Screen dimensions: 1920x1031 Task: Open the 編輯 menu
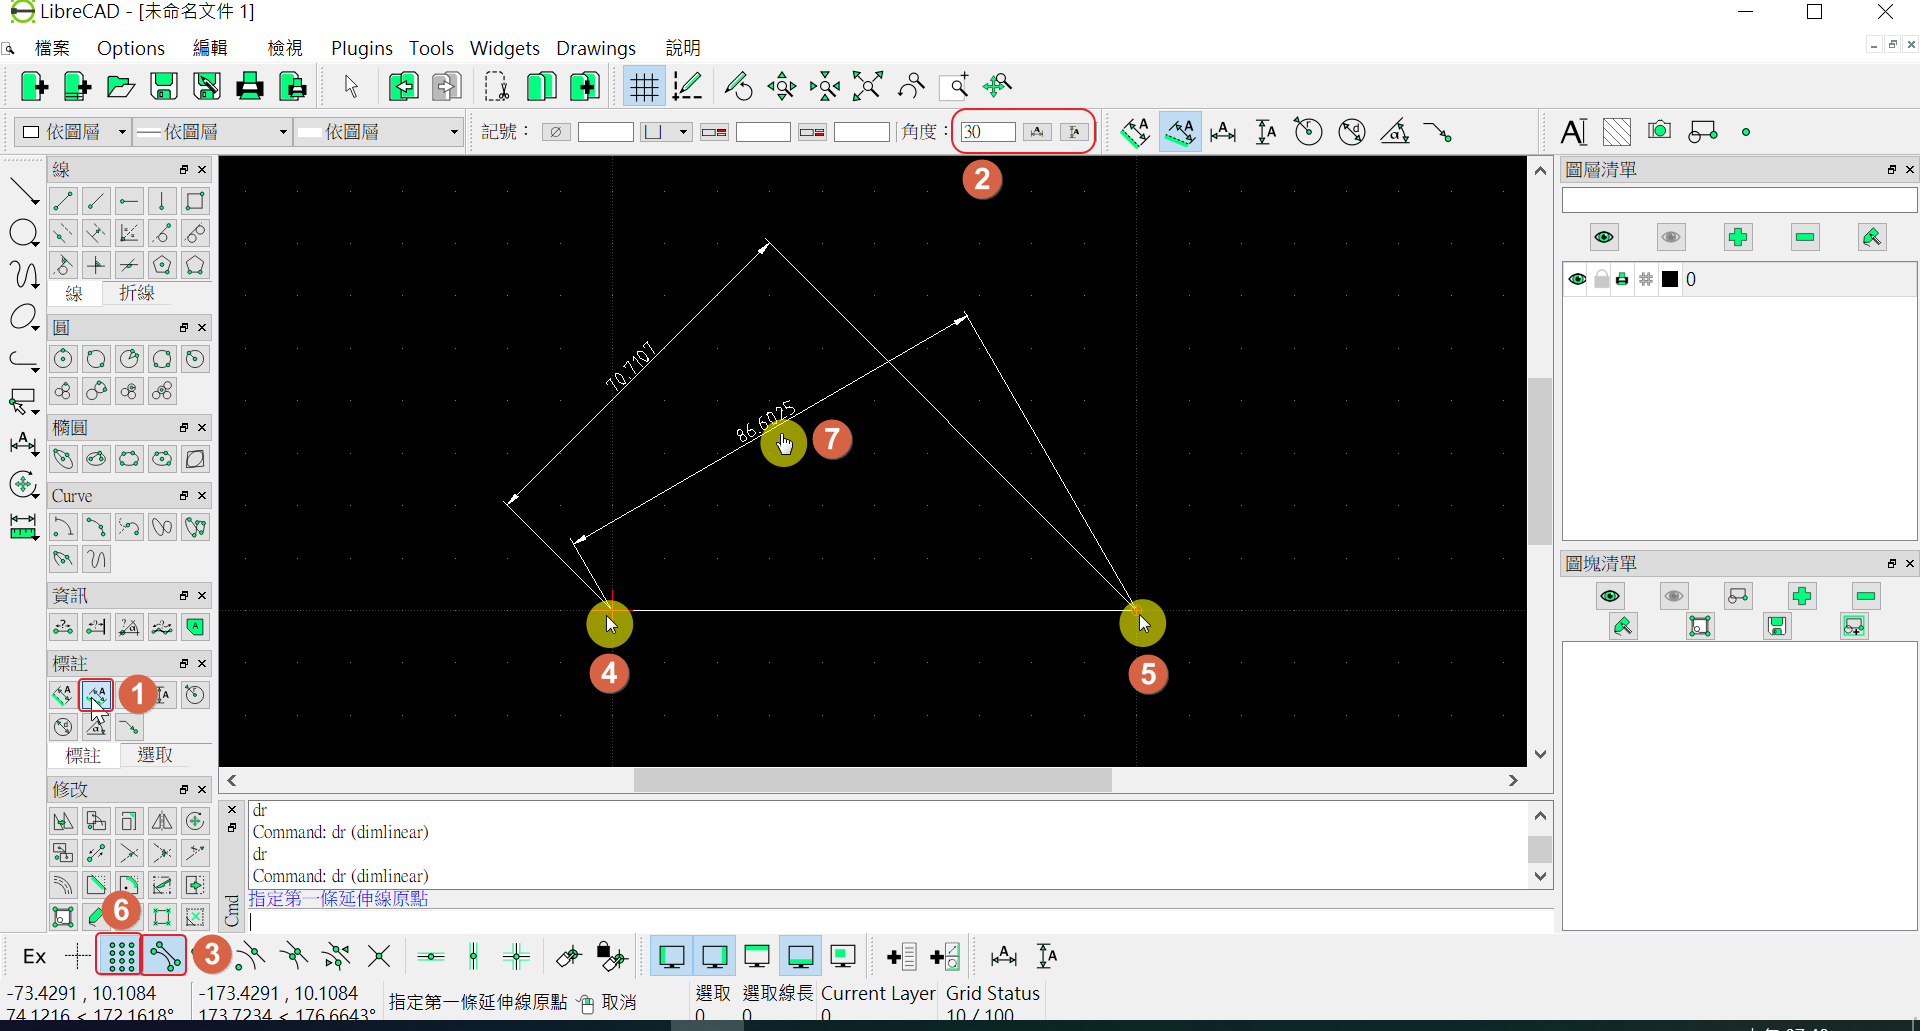(210, 48)
